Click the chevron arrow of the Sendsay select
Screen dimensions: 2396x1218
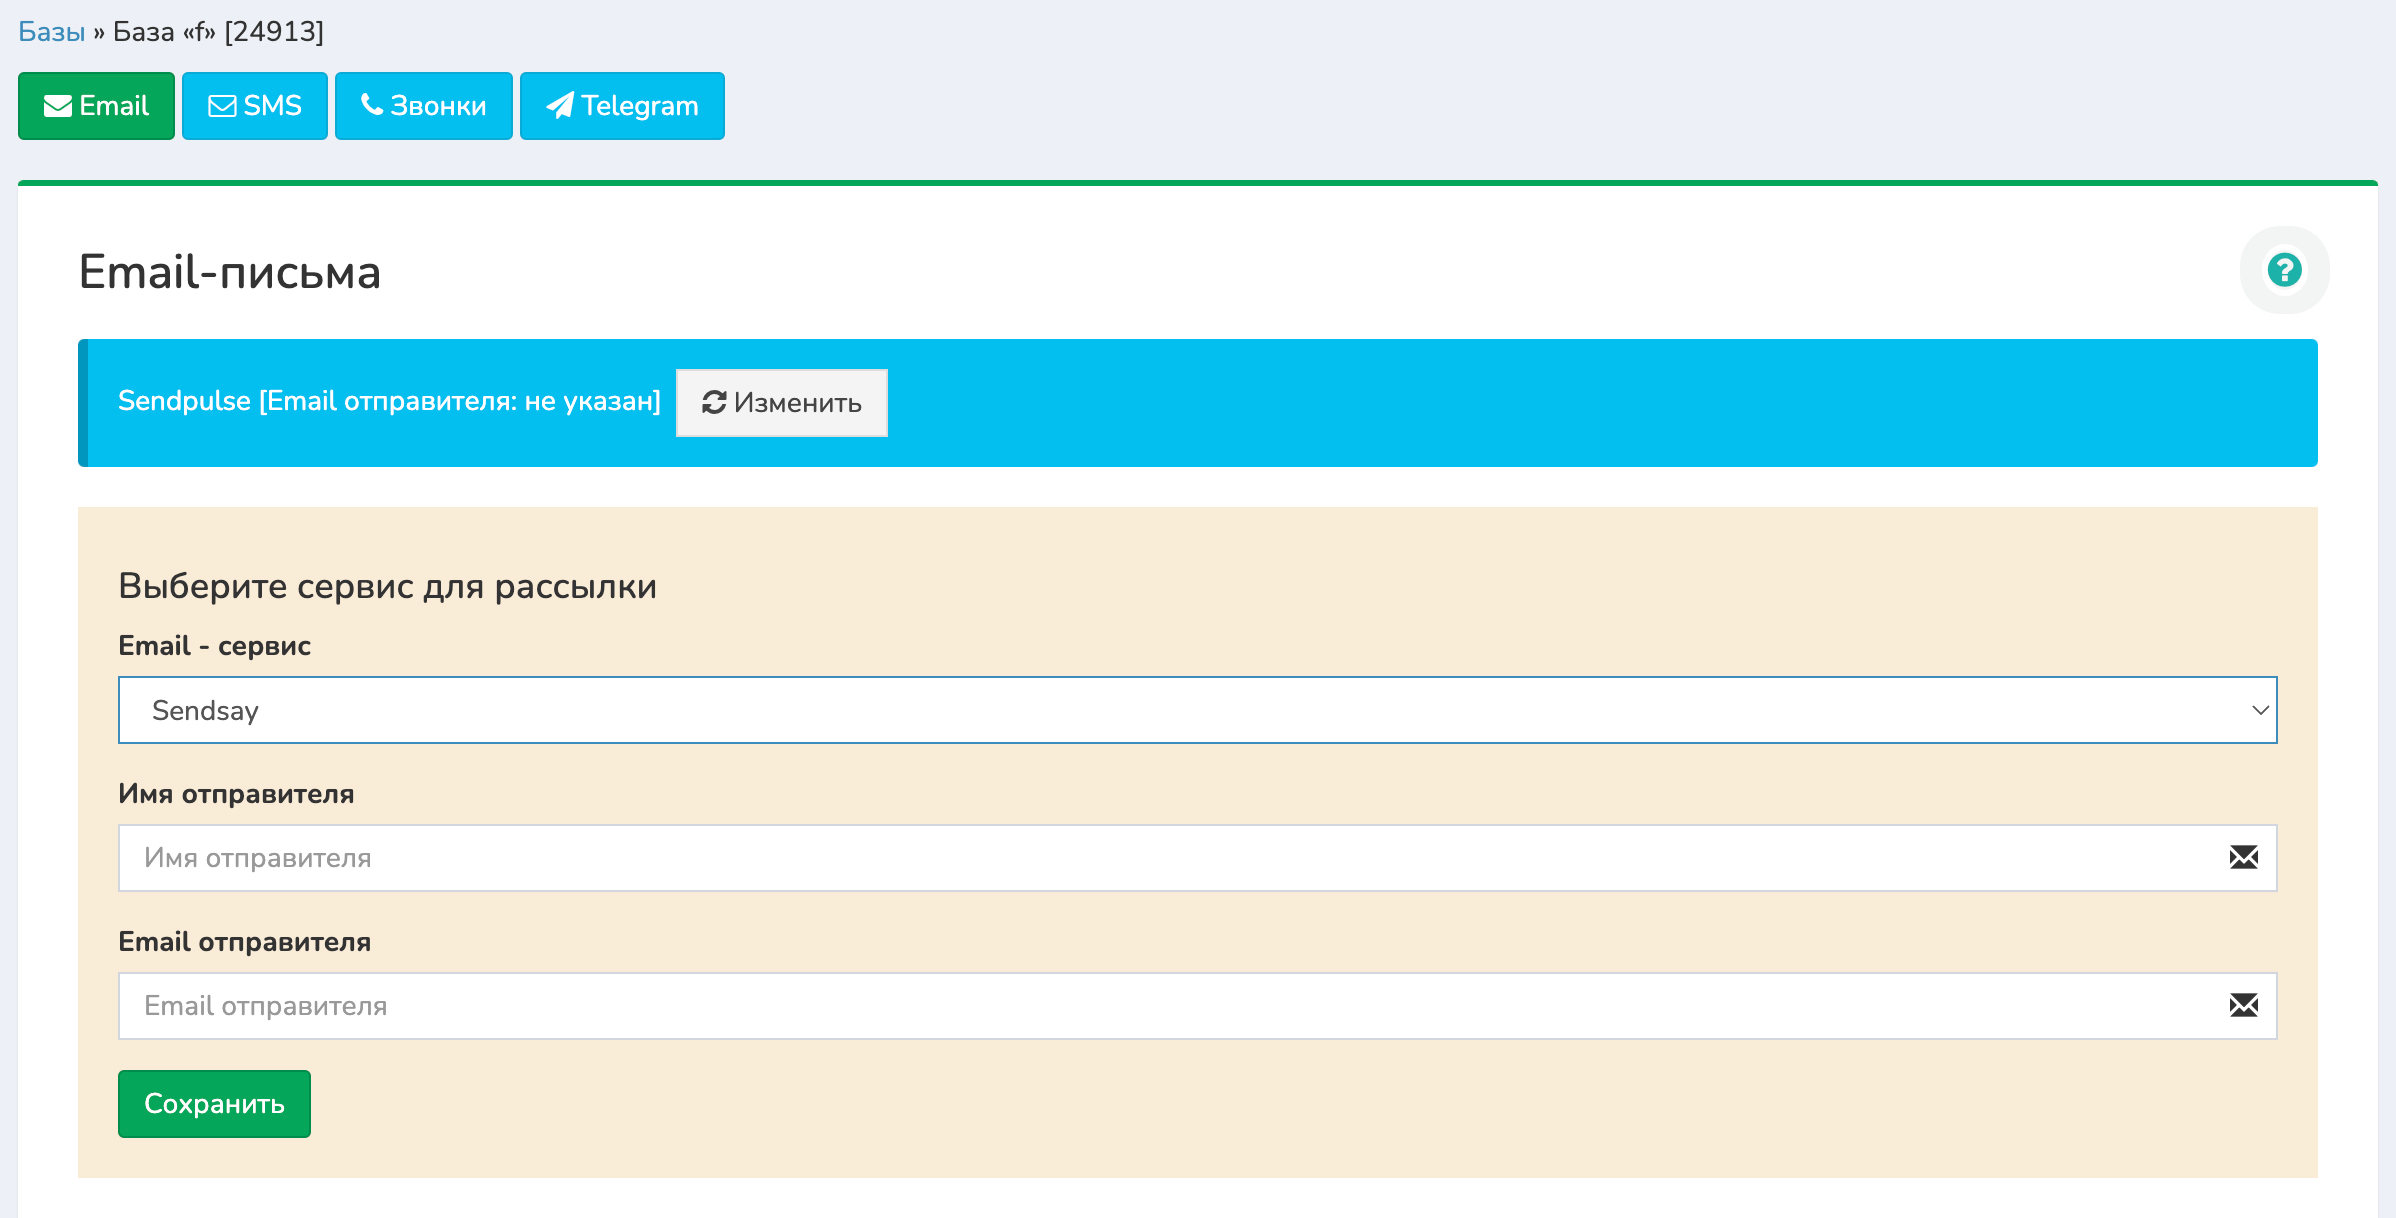click(x=2259, y=710)
